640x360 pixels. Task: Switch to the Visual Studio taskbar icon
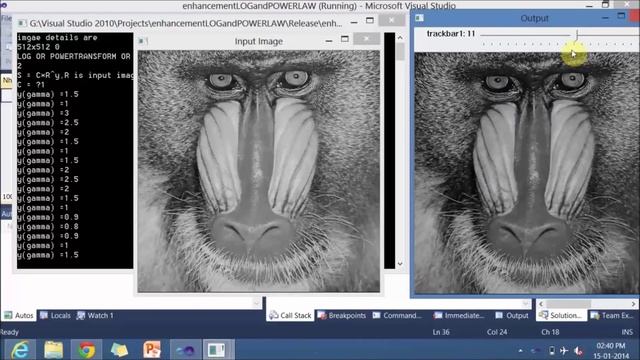point(185,350)
